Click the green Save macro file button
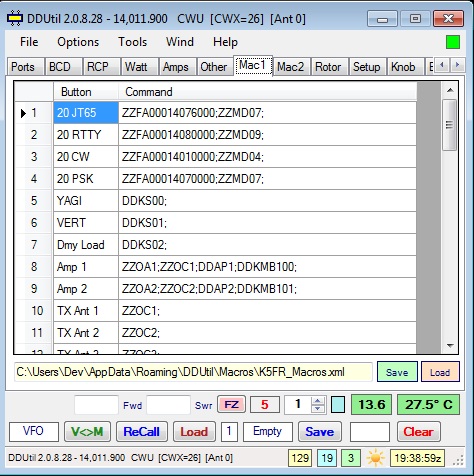This screenshot has height=476, width=474. click(x=397, y=372)
